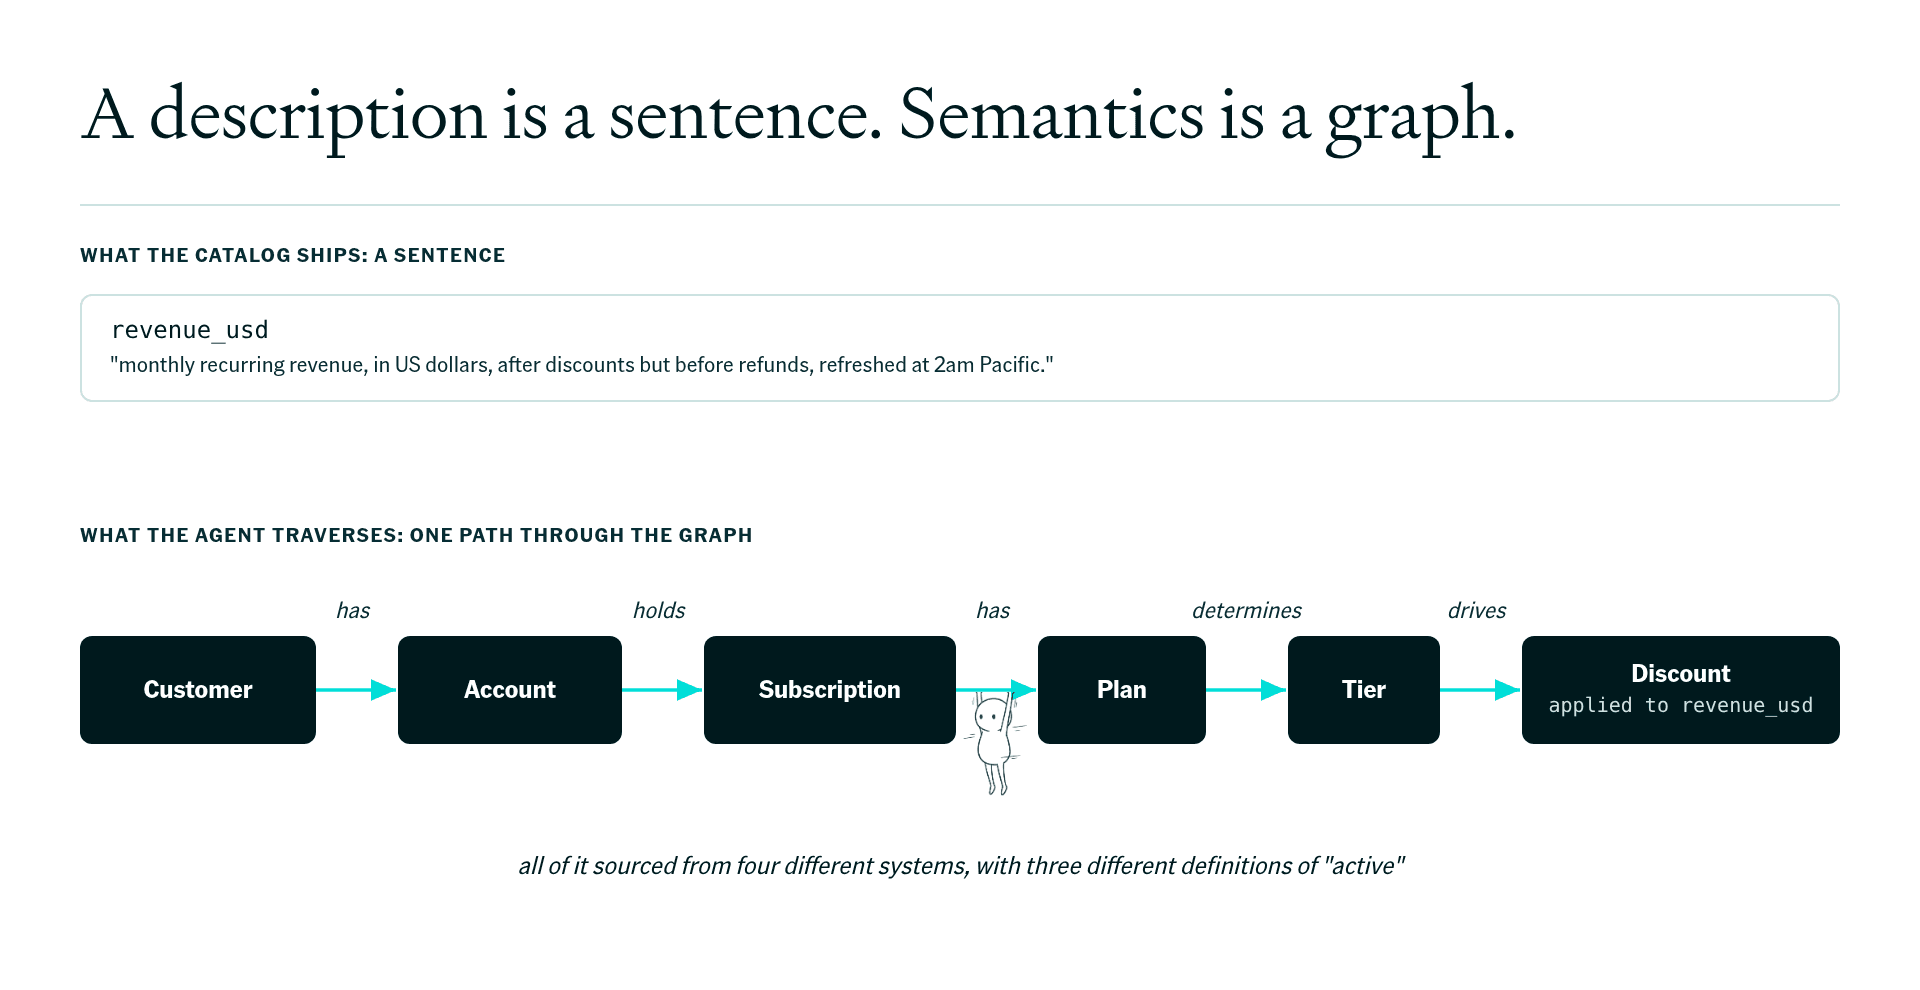This screenshot has height=990, width=1920.
Task: Click the italic four different systems caption
Action: (x=961, y=866)
